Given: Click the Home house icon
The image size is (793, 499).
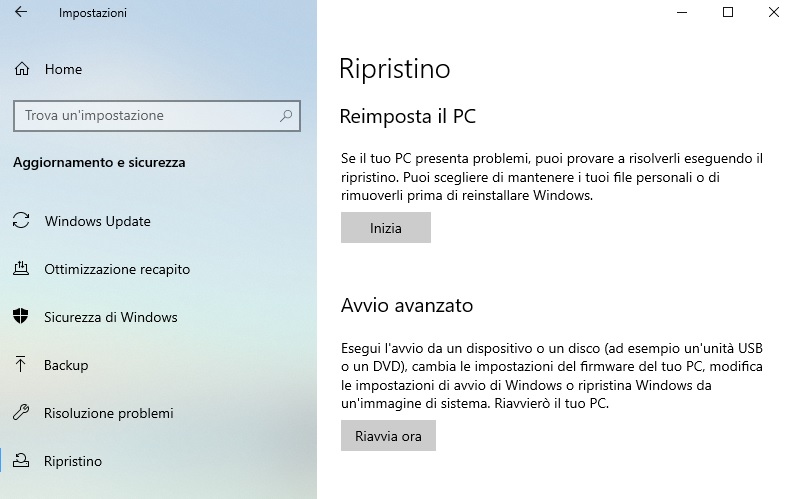Looking at the screenshot, I should tap(21, 70).
